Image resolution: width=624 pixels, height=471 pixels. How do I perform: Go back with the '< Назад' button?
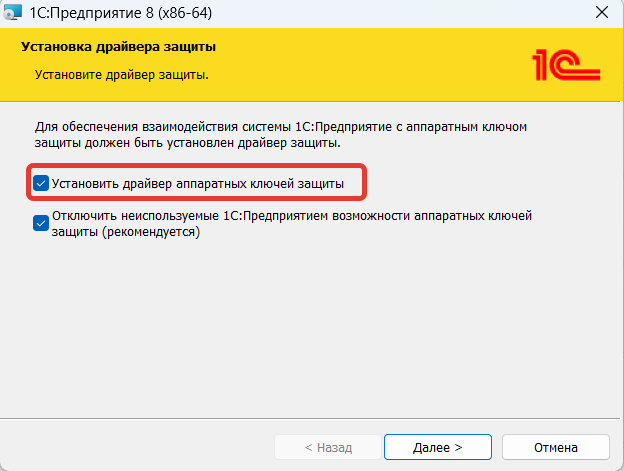[x=327, y=447]
